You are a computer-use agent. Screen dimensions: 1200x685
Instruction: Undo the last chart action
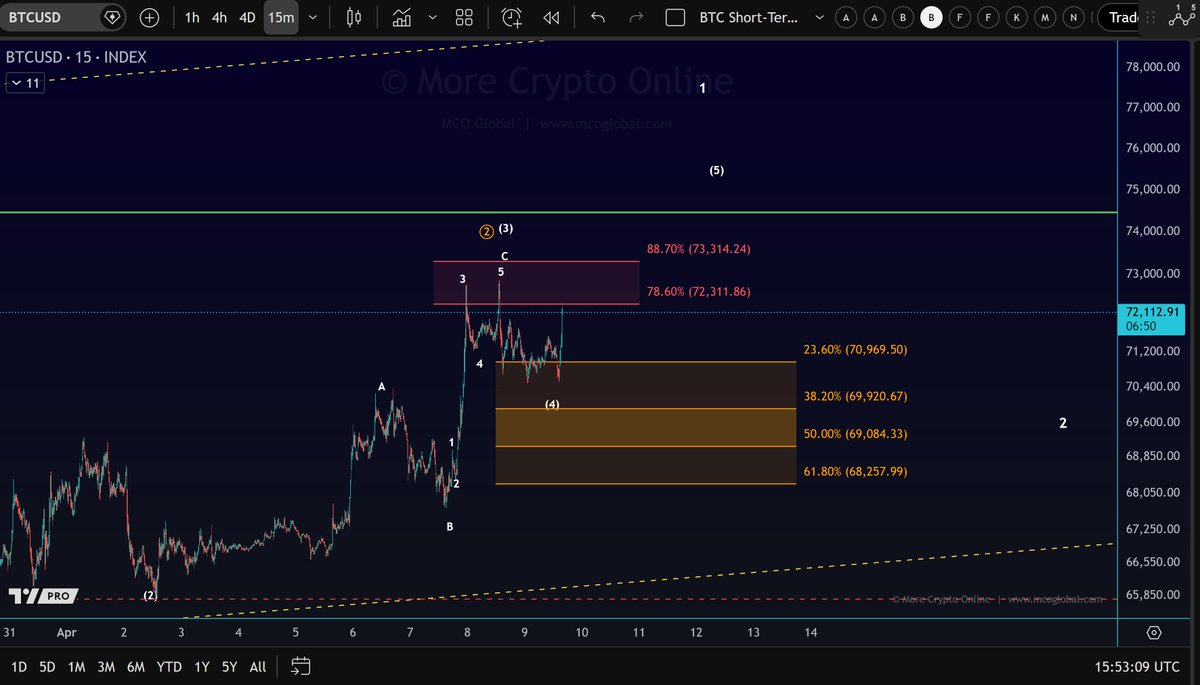point(598,17)
